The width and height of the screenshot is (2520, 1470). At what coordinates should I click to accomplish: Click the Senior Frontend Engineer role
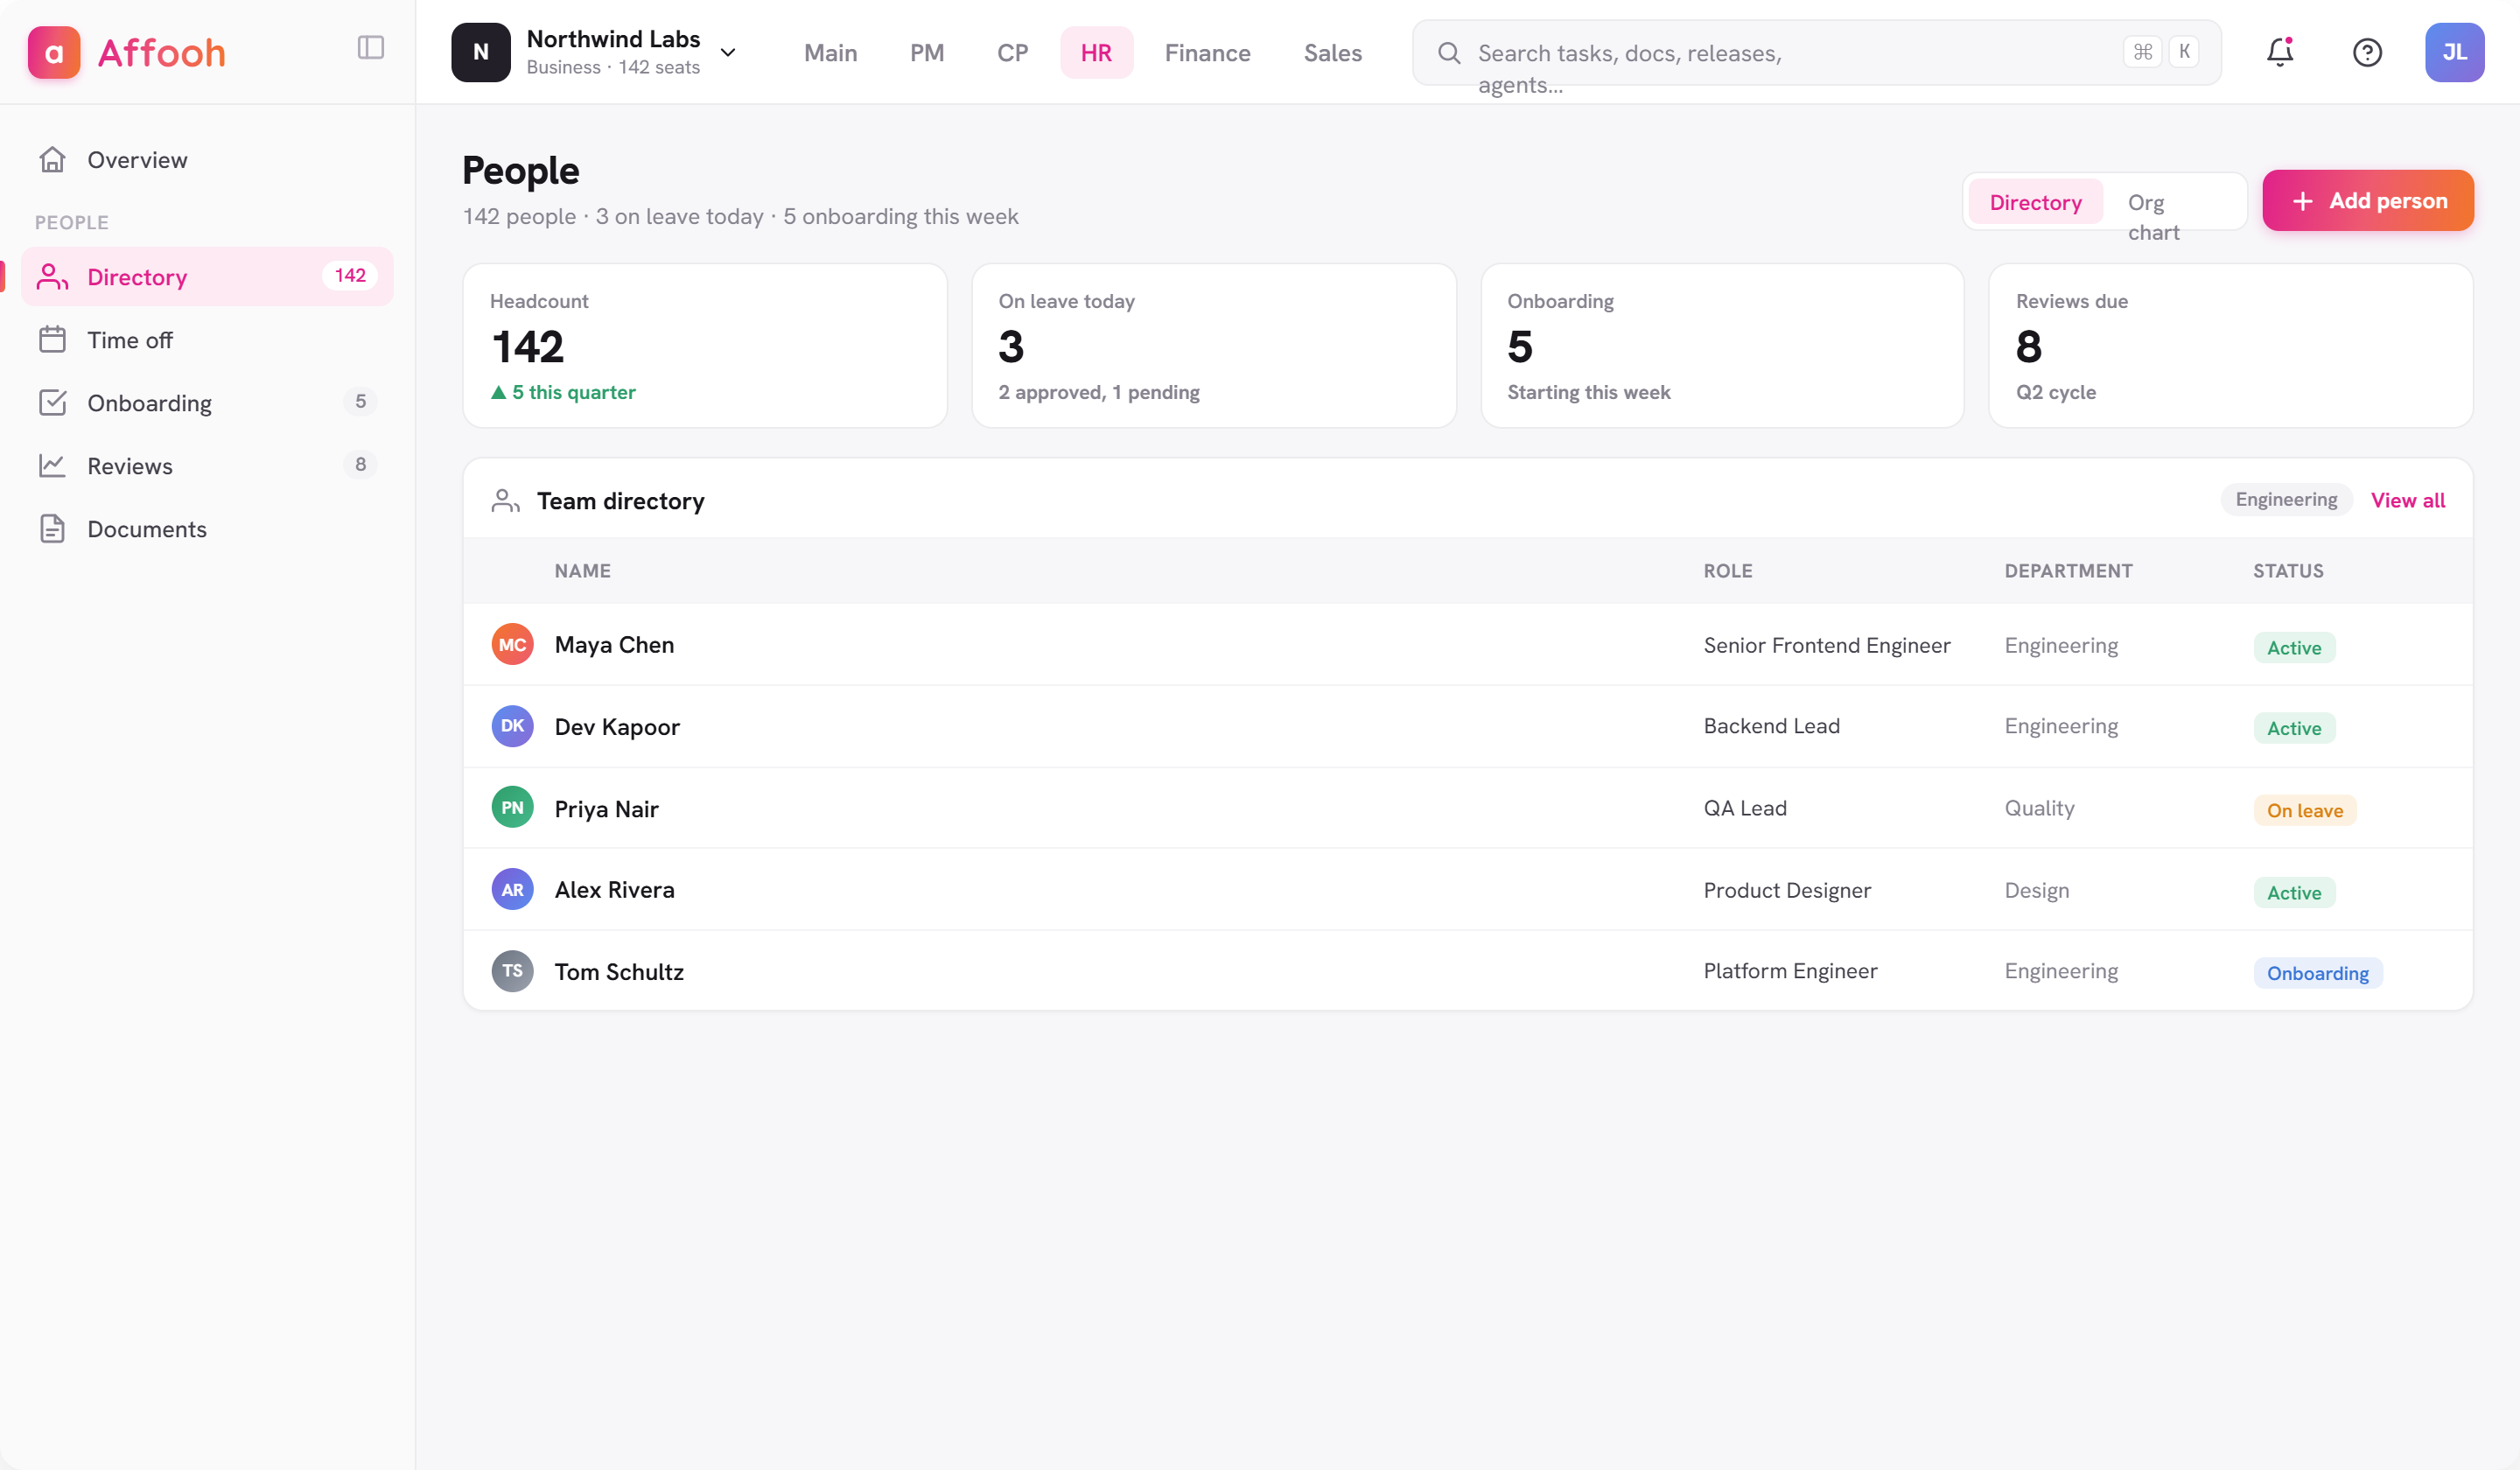click(1827, 646)
